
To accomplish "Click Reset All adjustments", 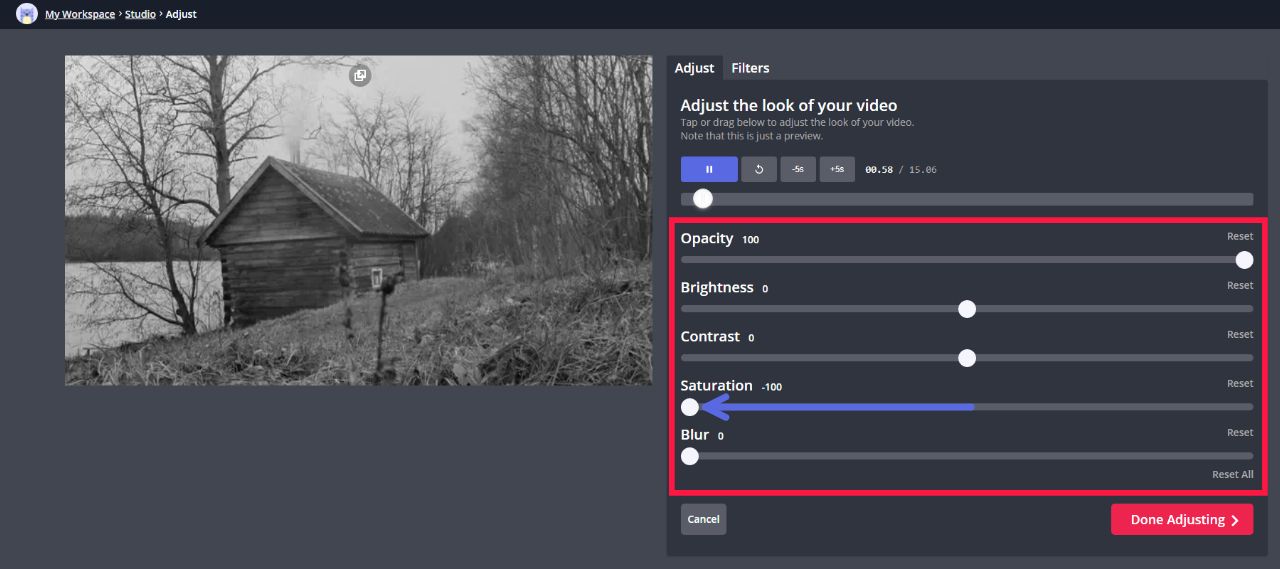I will (x=1232, y=475).
